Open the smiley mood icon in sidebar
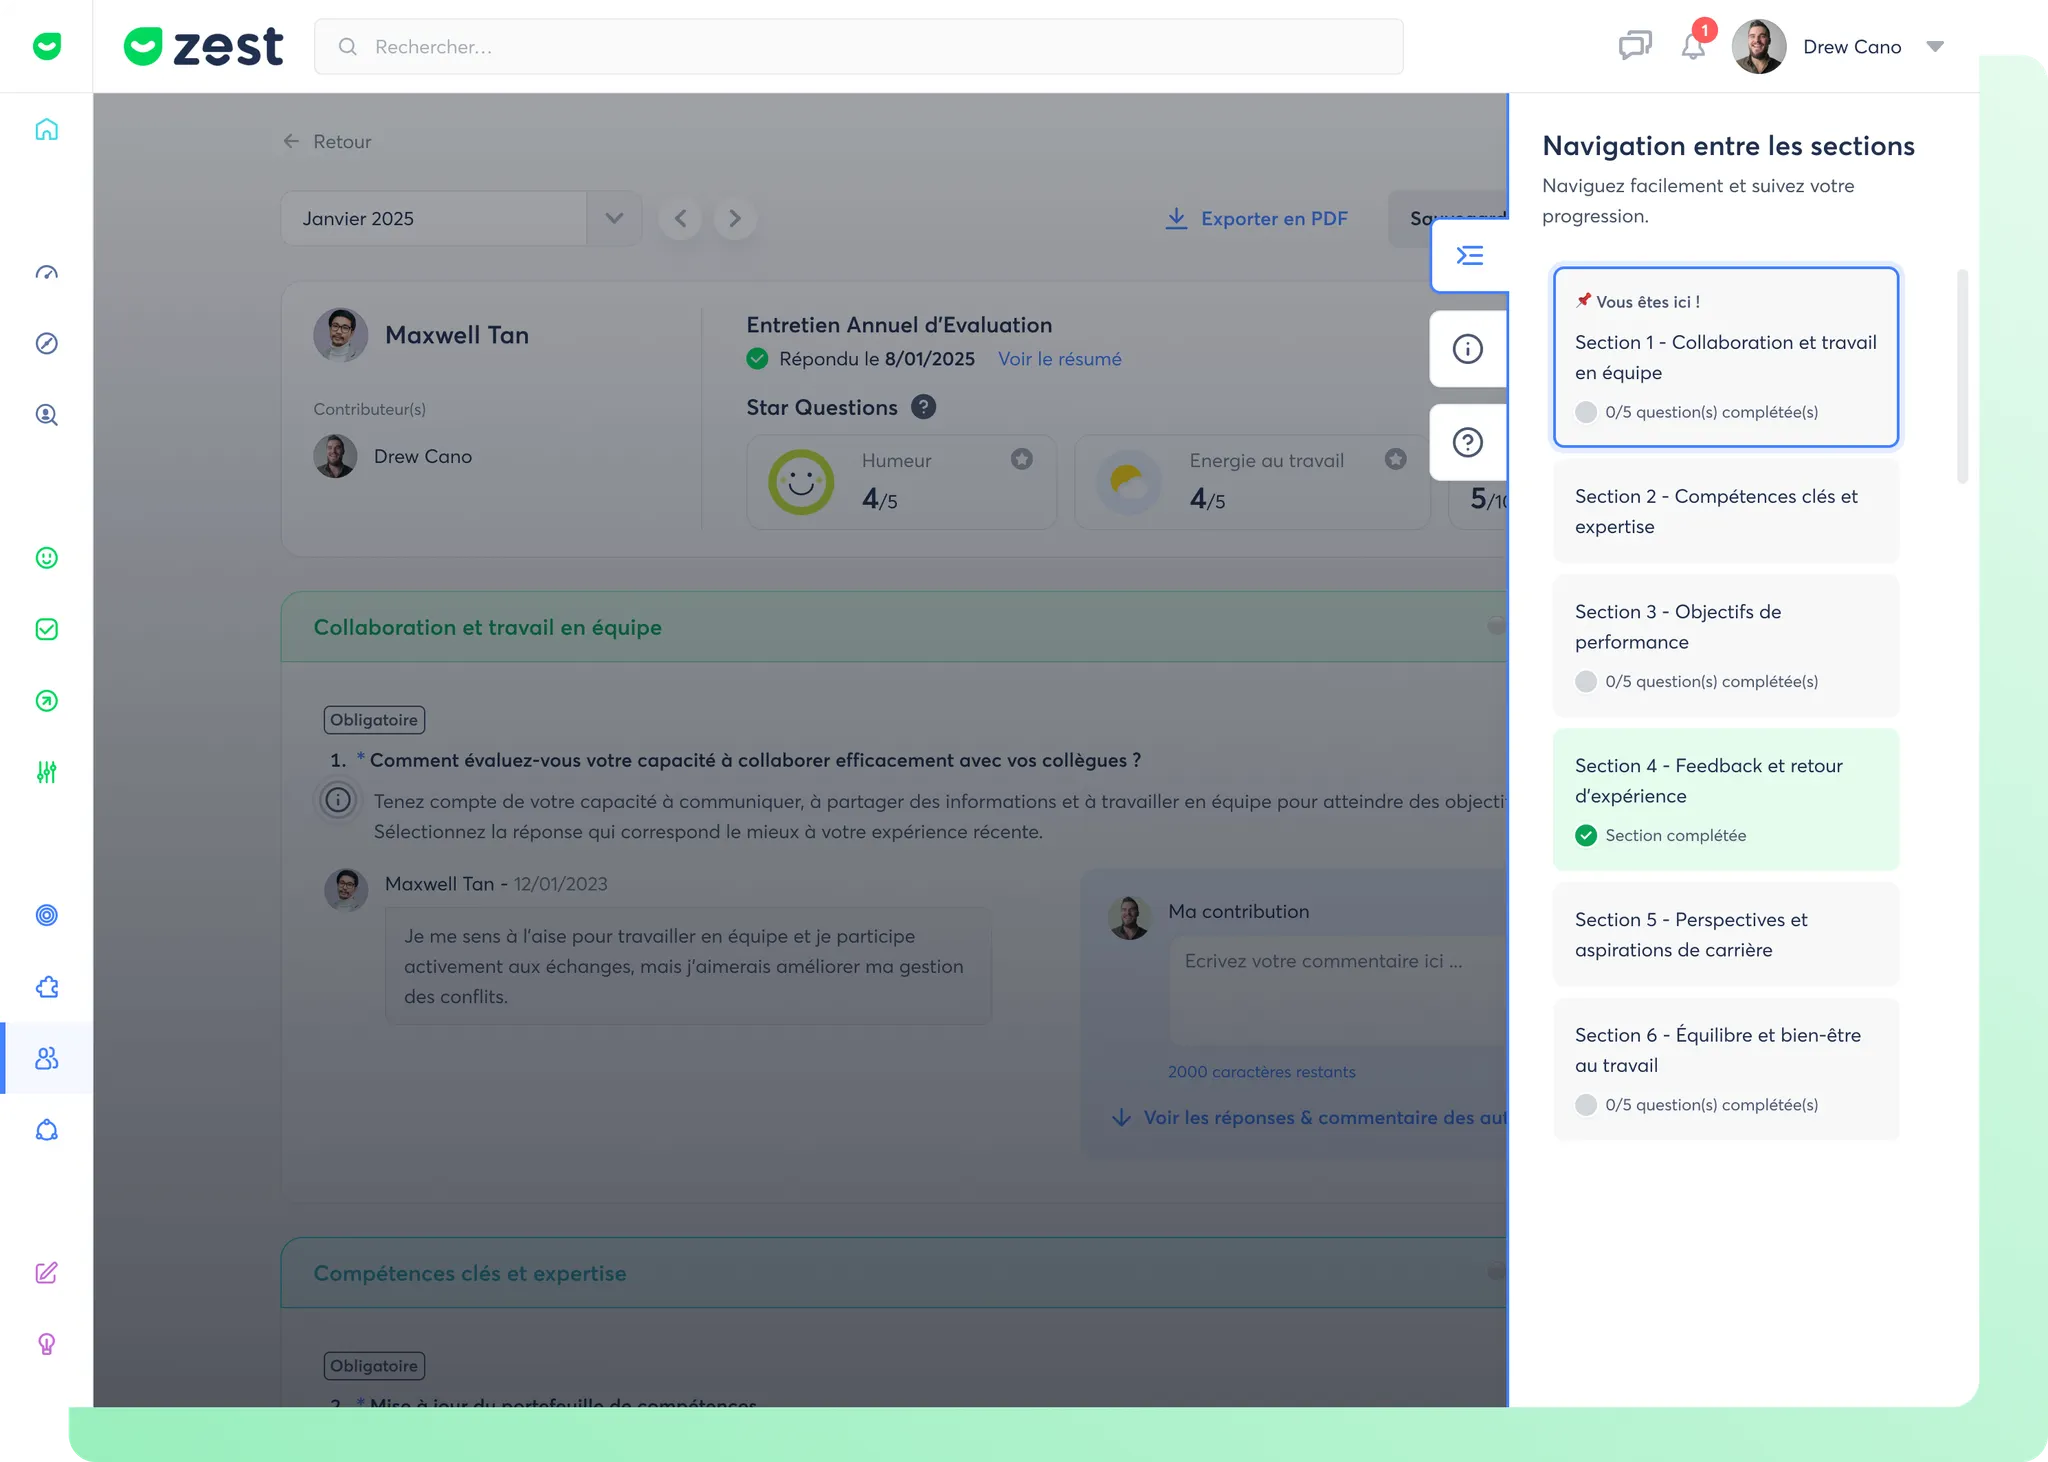2048x1462 pixels. pyautogui.click(x=47, y=558)
